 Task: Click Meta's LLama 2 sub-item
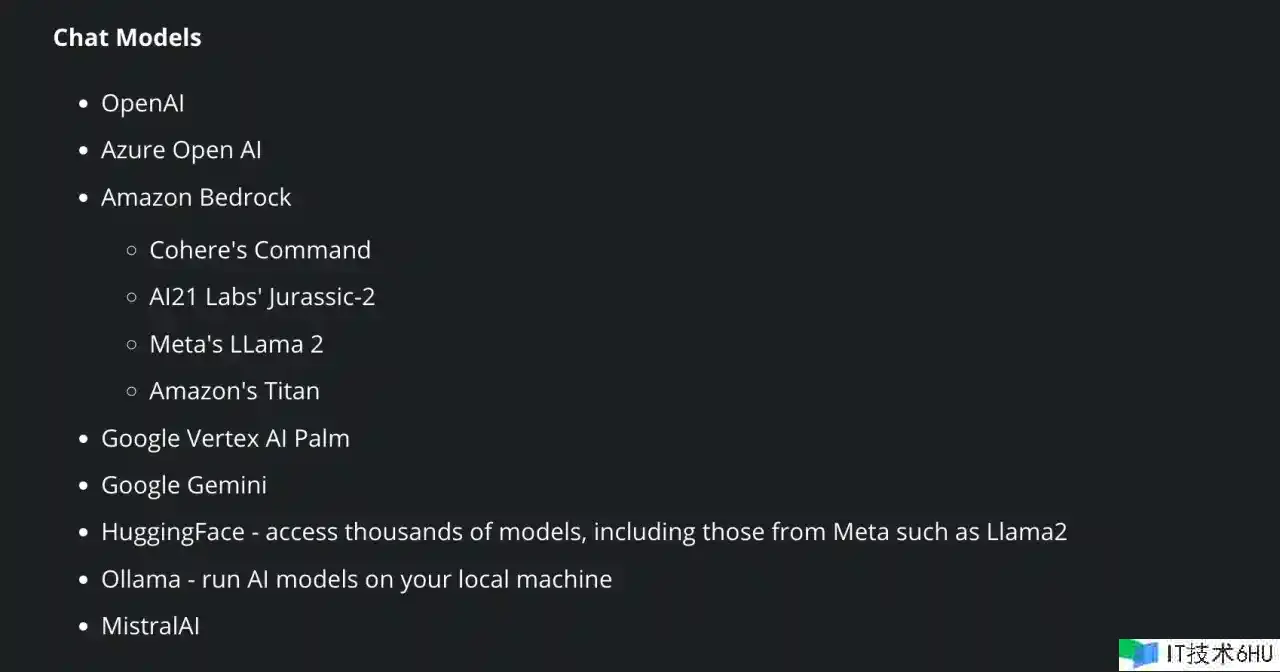[x=236, y=344]
